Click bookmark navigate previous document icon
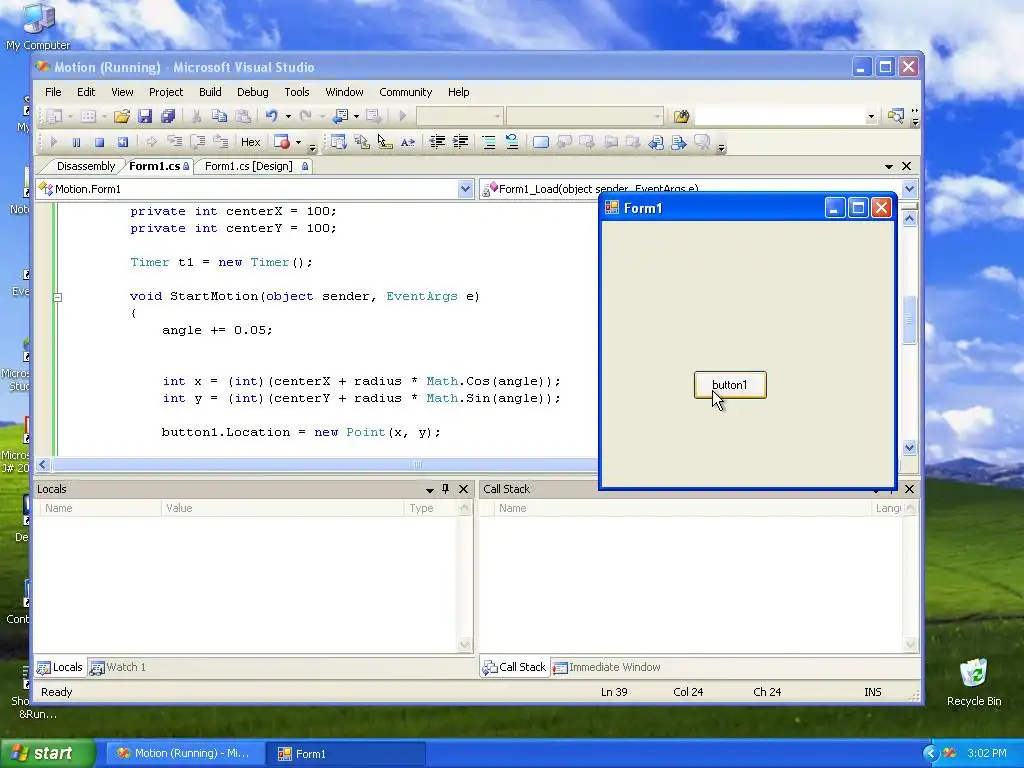 coord(656,142)
